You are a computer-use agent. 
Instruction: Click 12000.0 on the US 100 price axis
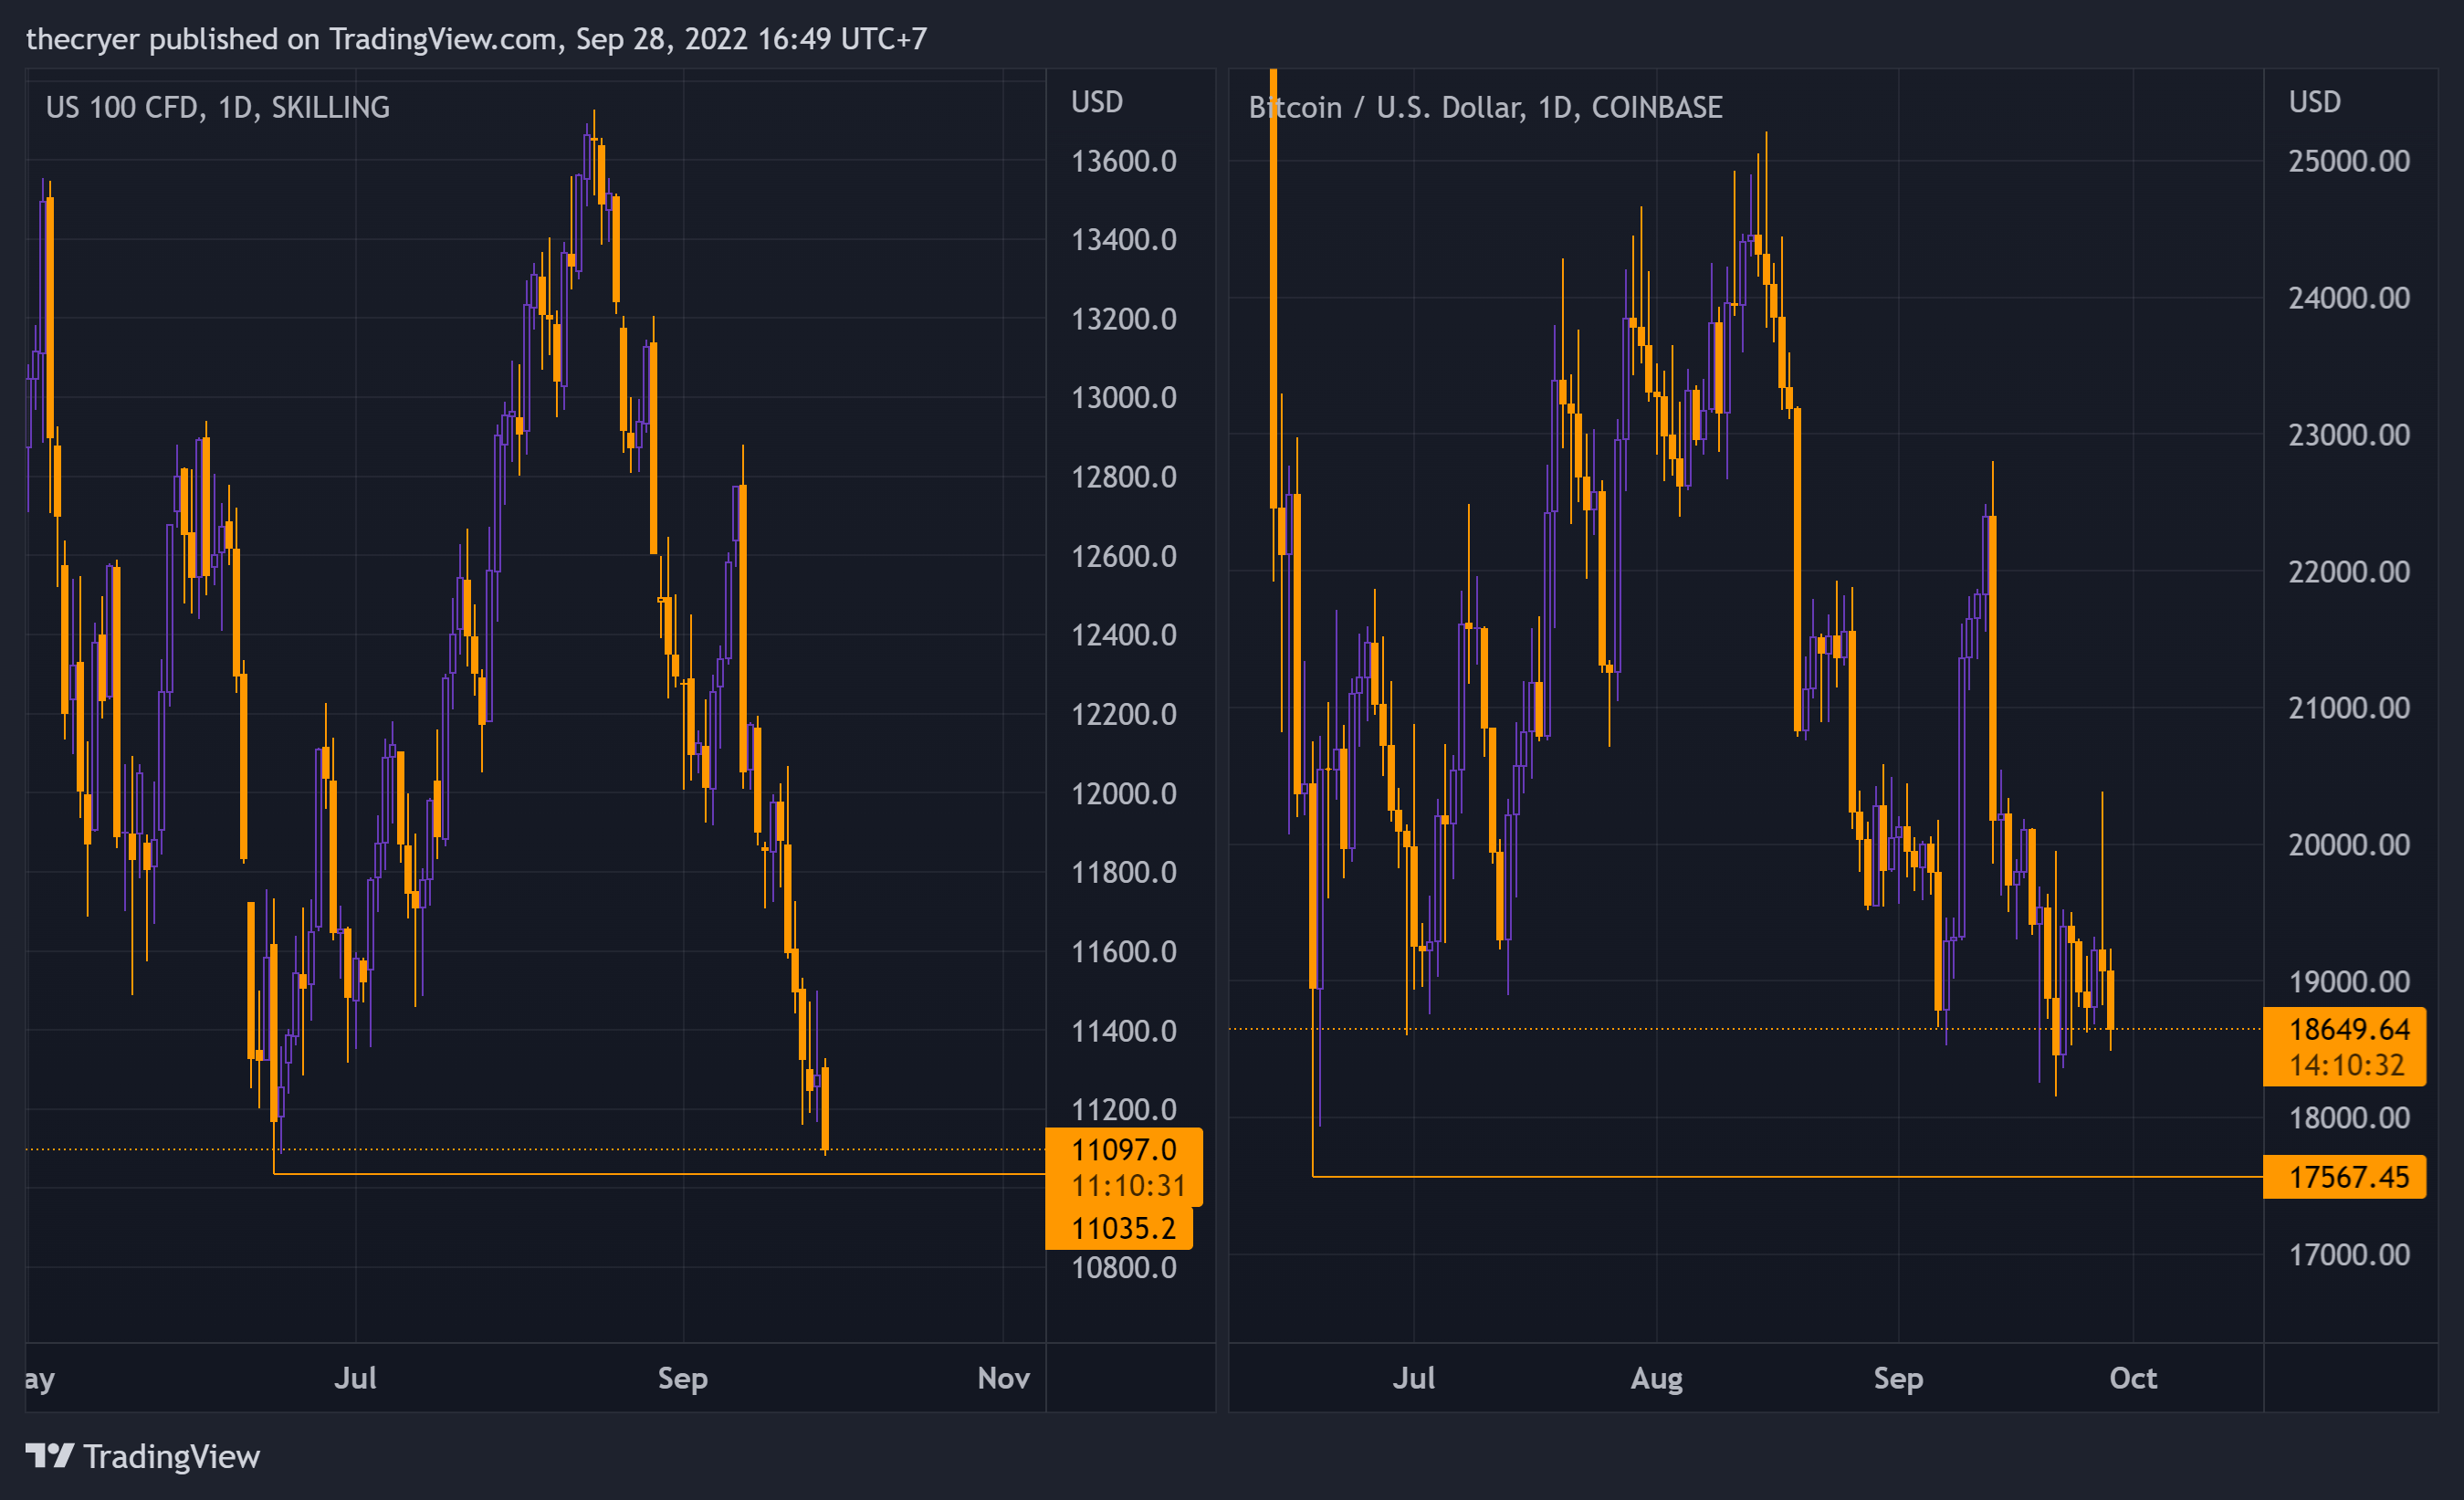1123,794
